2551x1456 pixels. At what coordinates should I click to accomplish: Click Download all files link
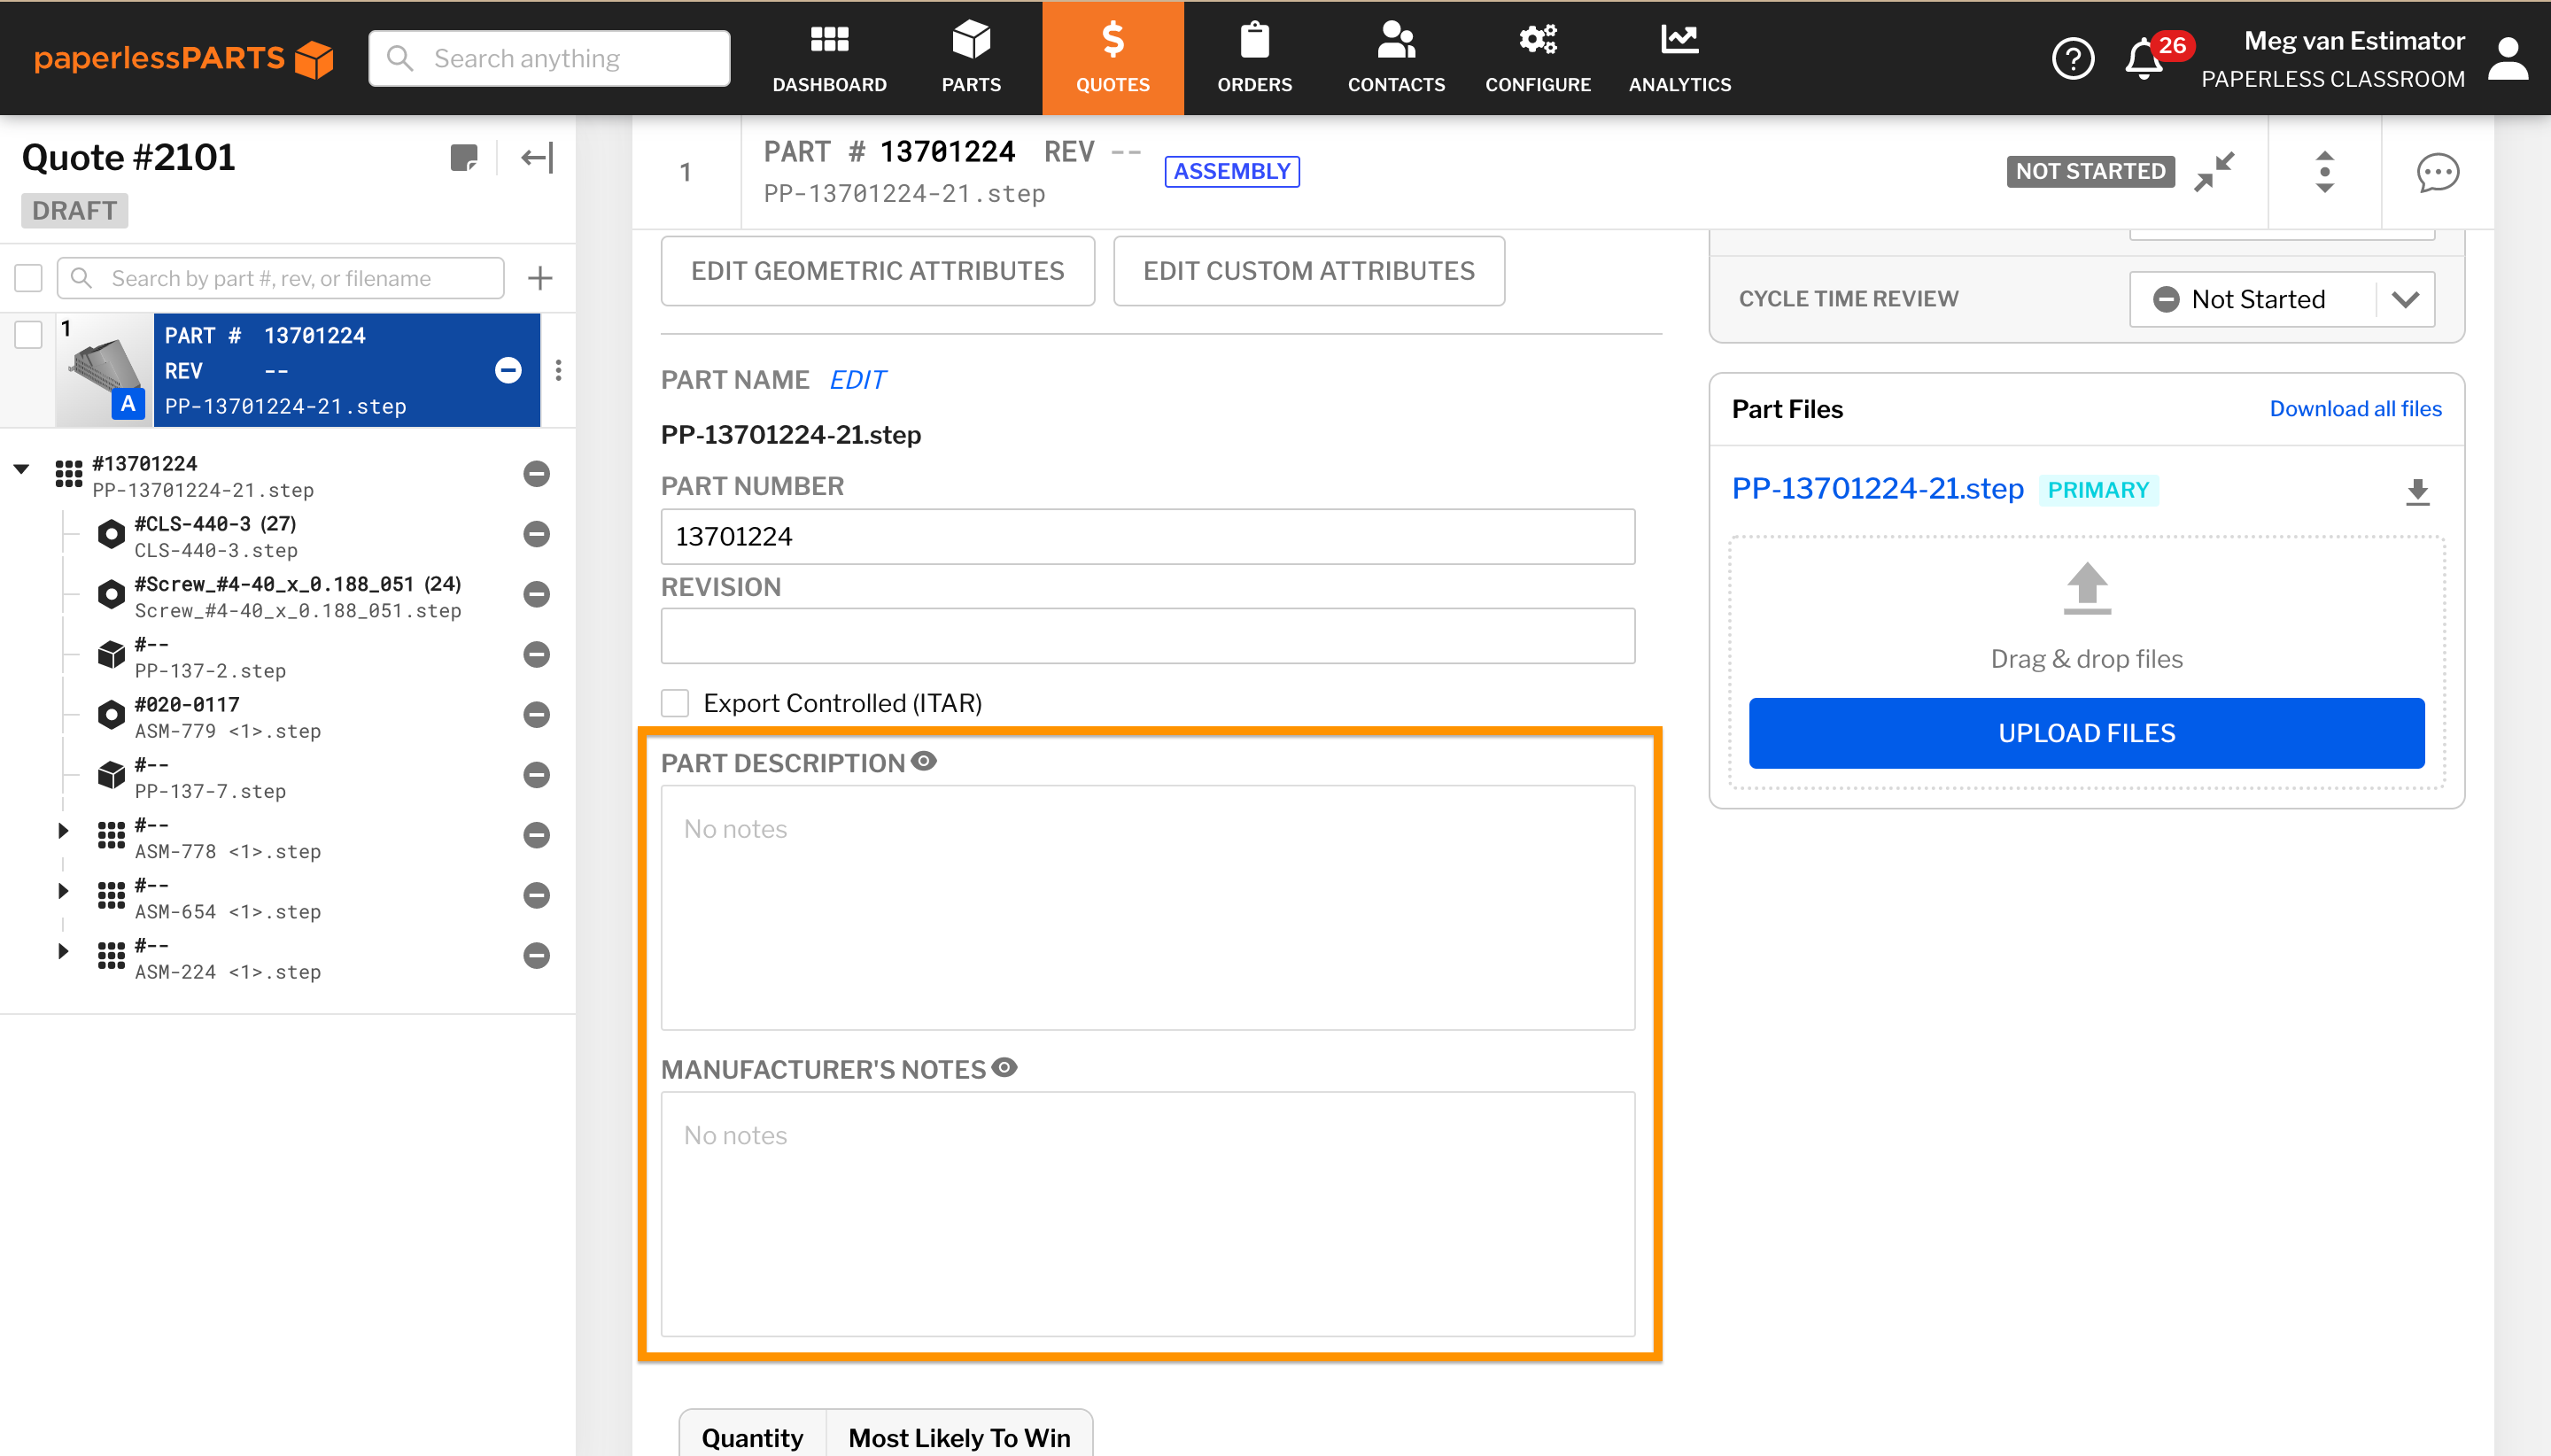coord(2355,408)
